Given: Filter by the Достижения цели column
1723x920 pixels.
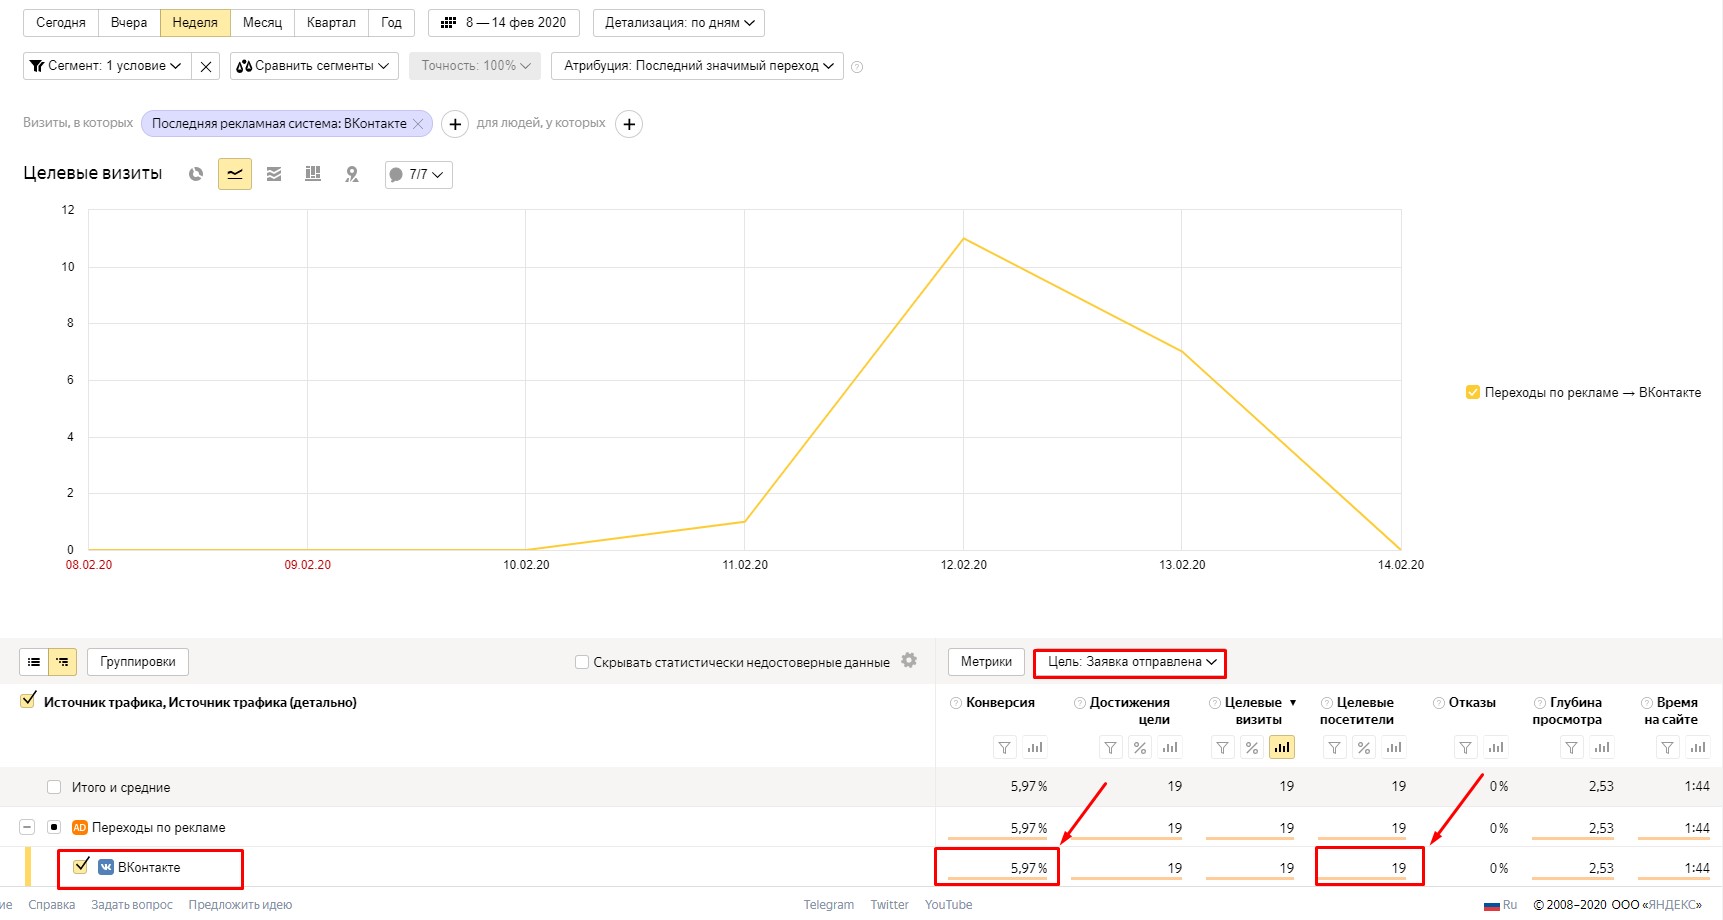Looking at the screenshot, I should pos(1110,747).
